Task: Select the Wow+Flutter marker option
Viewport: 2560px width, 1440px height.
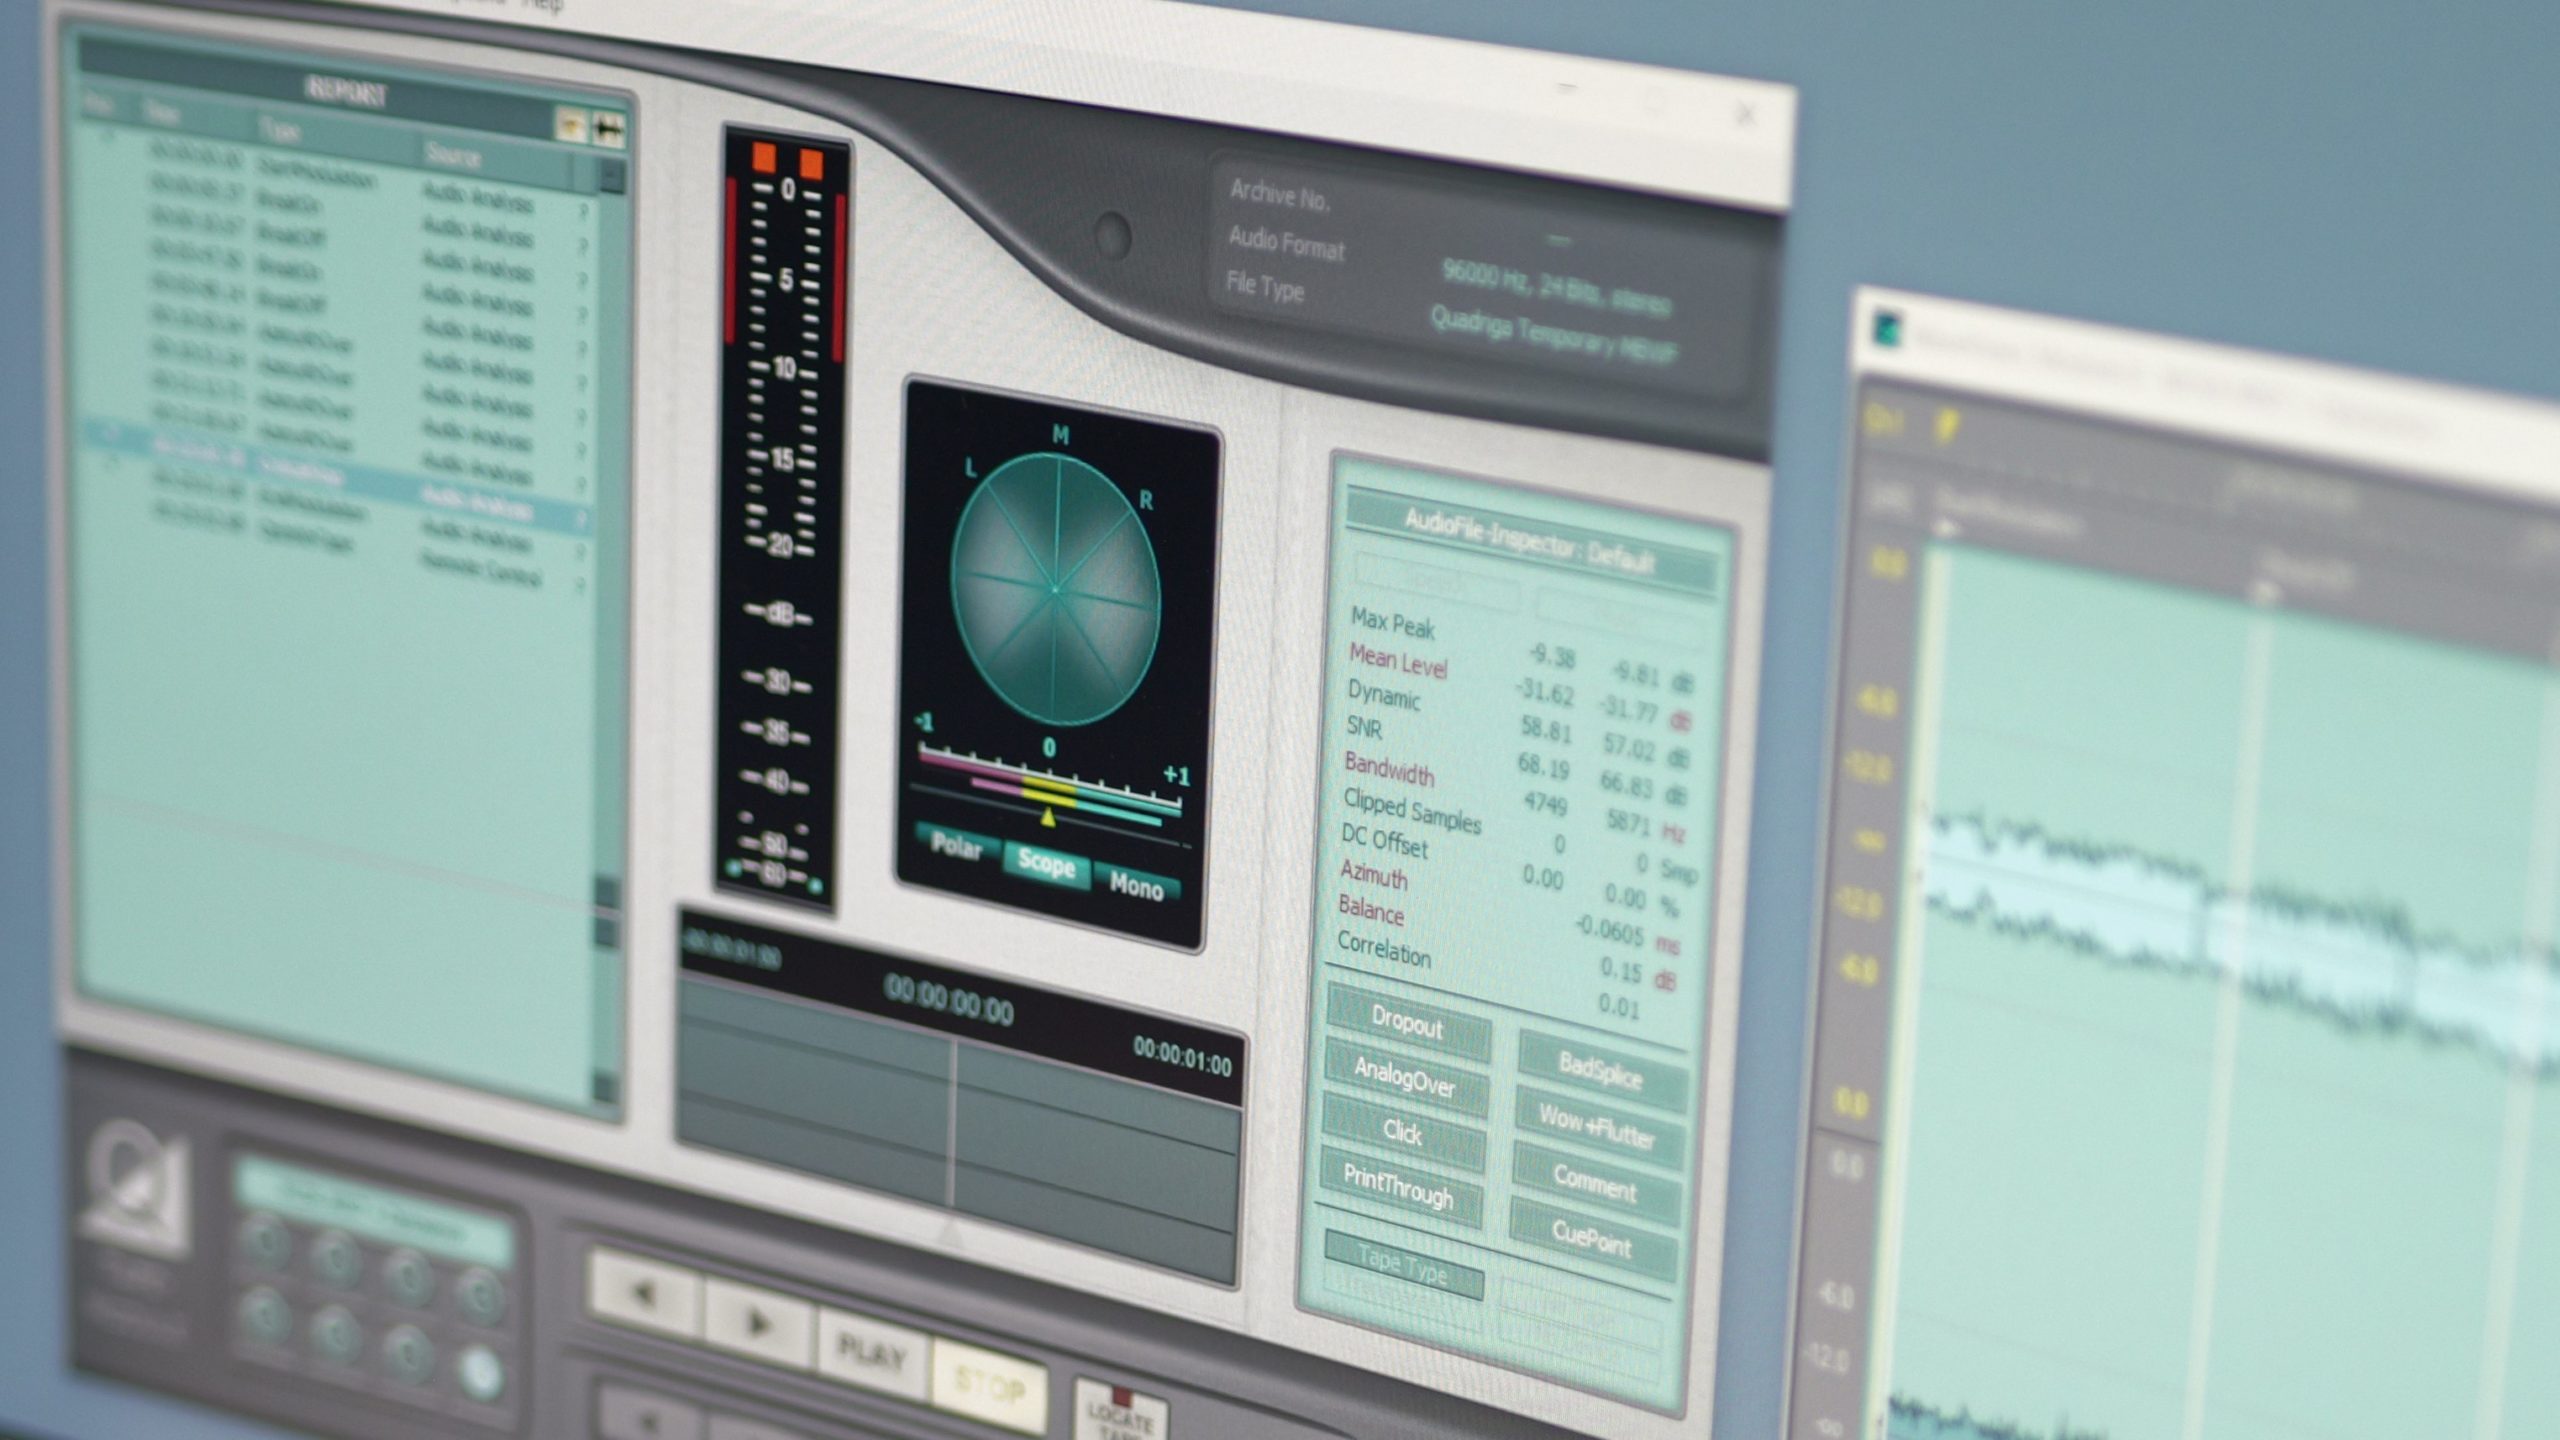Action: coord(1597,1128)
